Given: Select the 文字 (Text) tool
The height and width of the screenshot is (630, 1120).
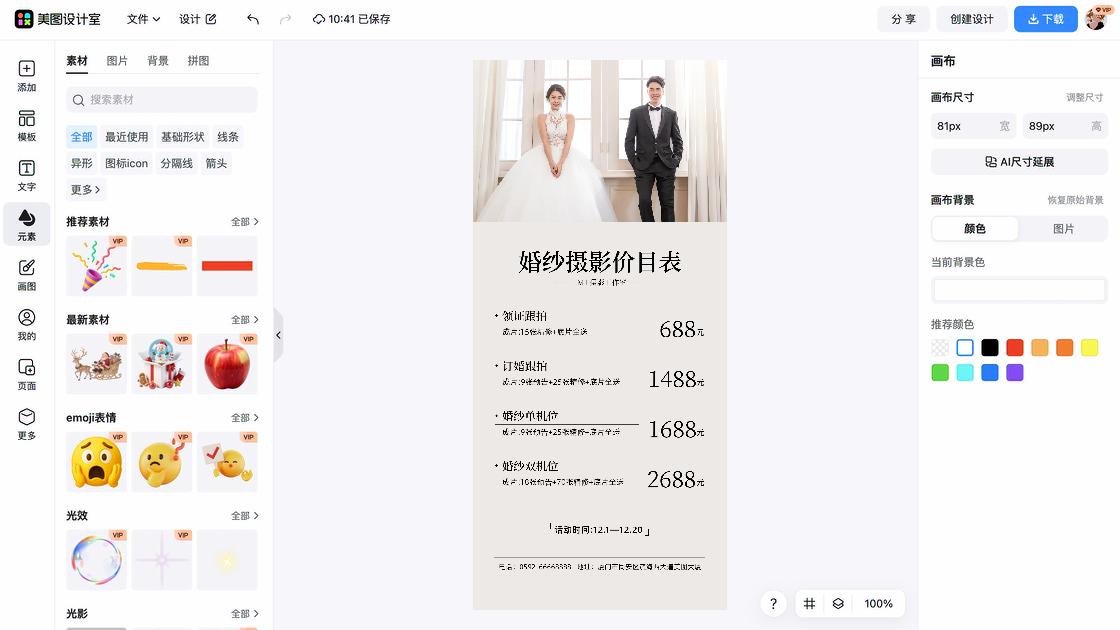Looking at the screenshot, I should 26,176.
